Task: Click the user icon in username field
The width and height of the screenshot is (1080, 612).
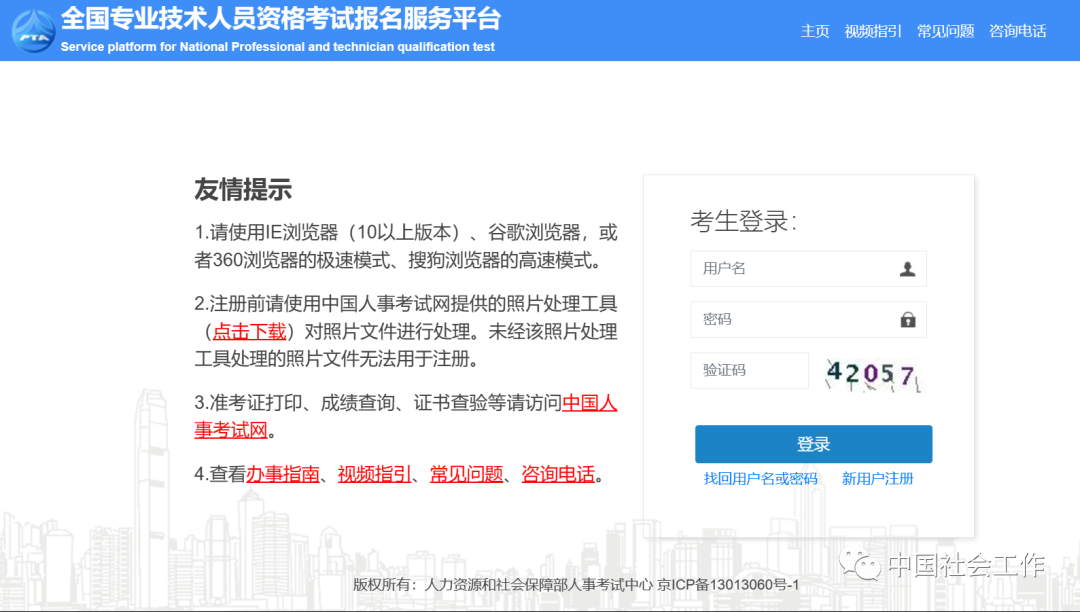Action: [x=907, y=269]
